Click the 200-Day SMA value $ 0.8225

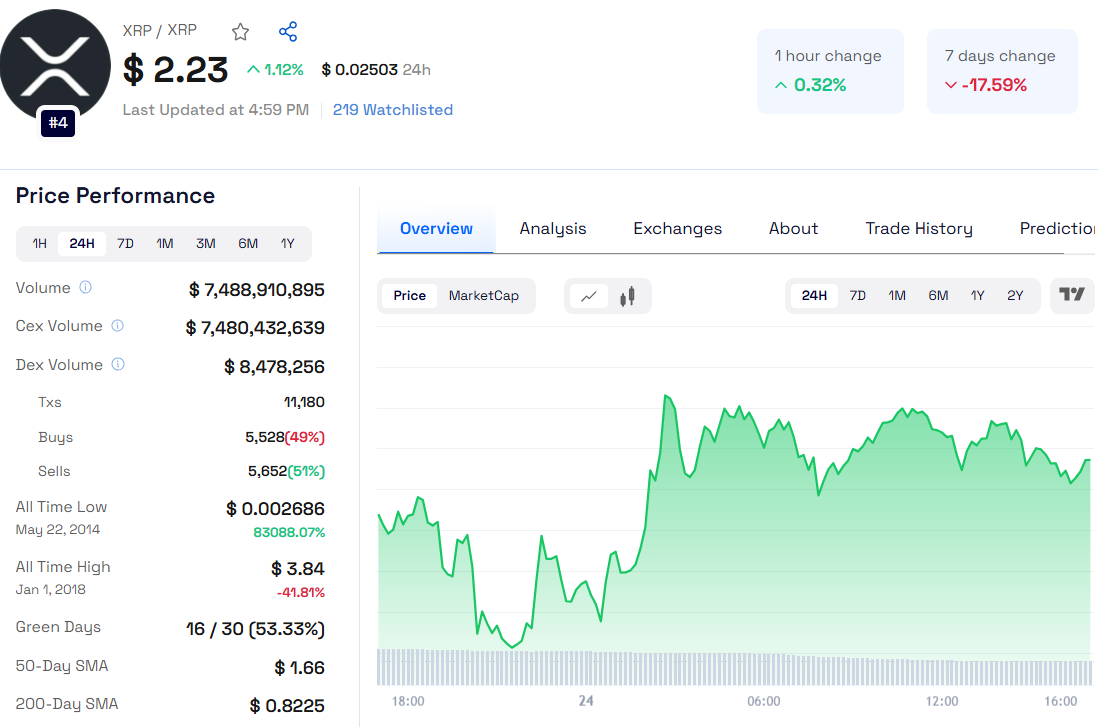coord(287,706)
